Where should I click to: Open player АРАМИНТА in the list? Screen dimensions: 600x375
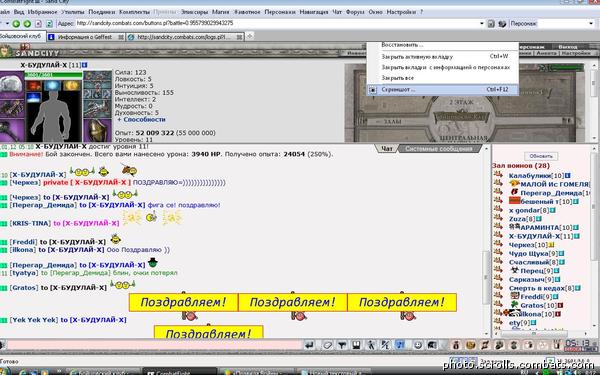point(539,228)
